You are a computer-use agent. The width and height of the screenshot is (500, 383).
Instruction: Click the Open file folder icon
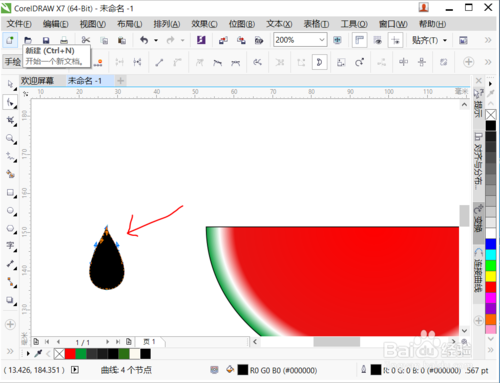coord(28,40)
